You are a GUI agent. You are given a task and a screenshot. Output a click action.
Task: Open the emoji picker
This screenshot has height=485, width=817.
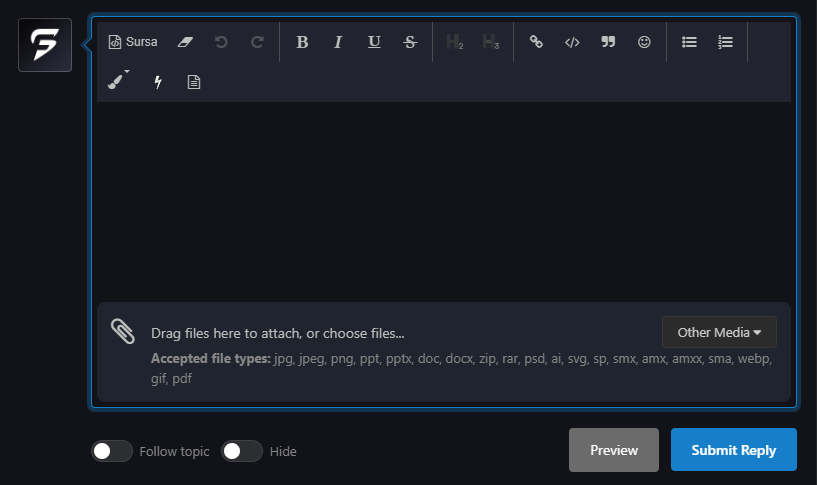644,42
